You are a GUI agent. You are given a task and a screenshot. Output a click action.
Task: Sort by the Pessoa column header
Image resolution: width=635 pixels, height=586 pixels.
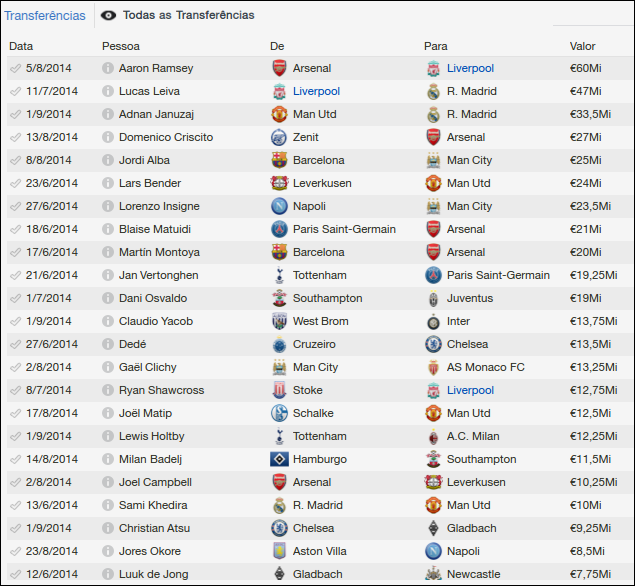(x=121, y=46)
